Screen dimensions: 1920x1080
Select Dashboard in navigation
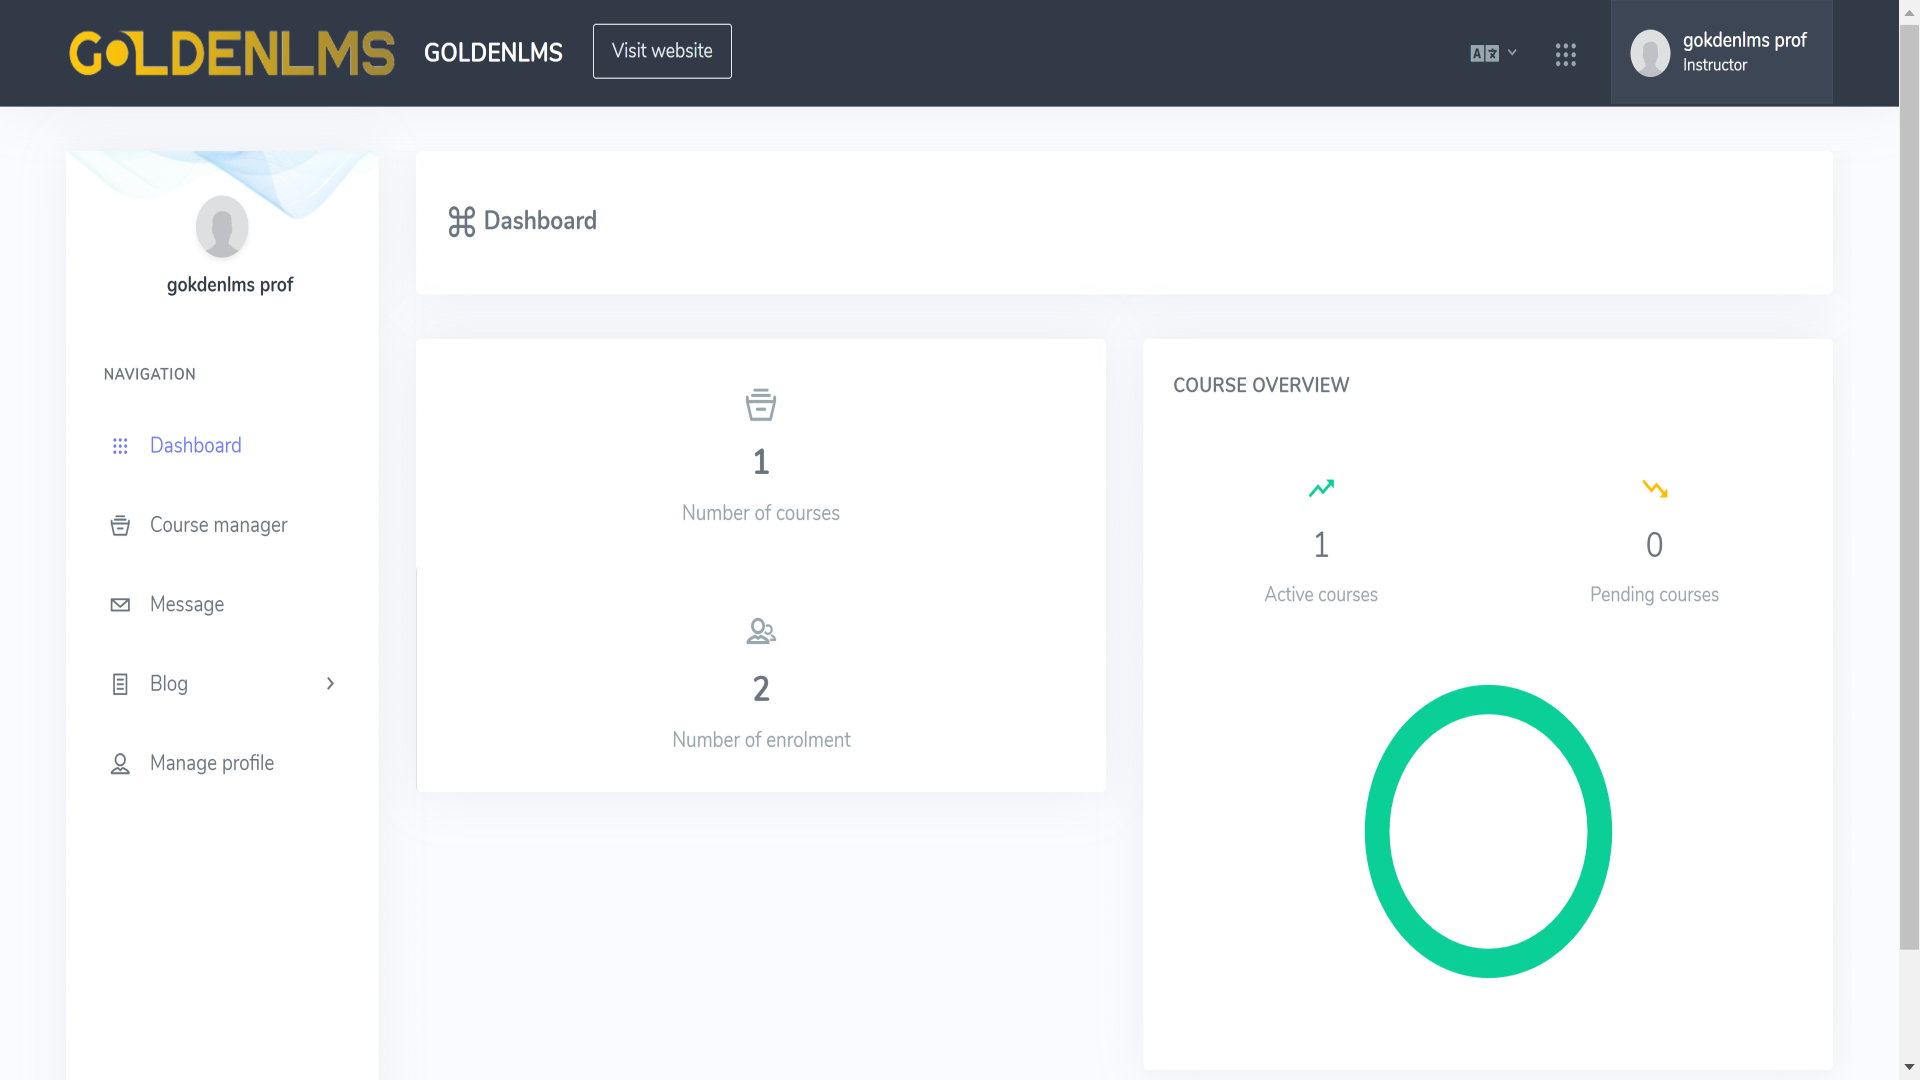point(196,446)
